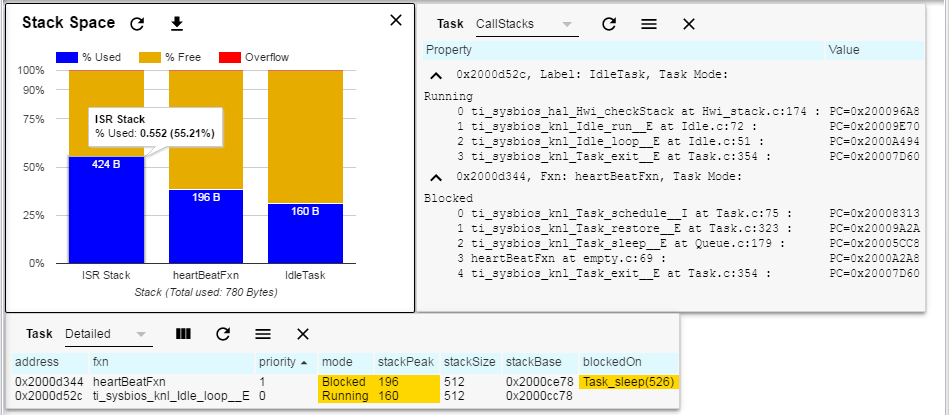Screen dimensions: 949x415
Task: Close the Task Detailed view
Action: click(303, 334)
